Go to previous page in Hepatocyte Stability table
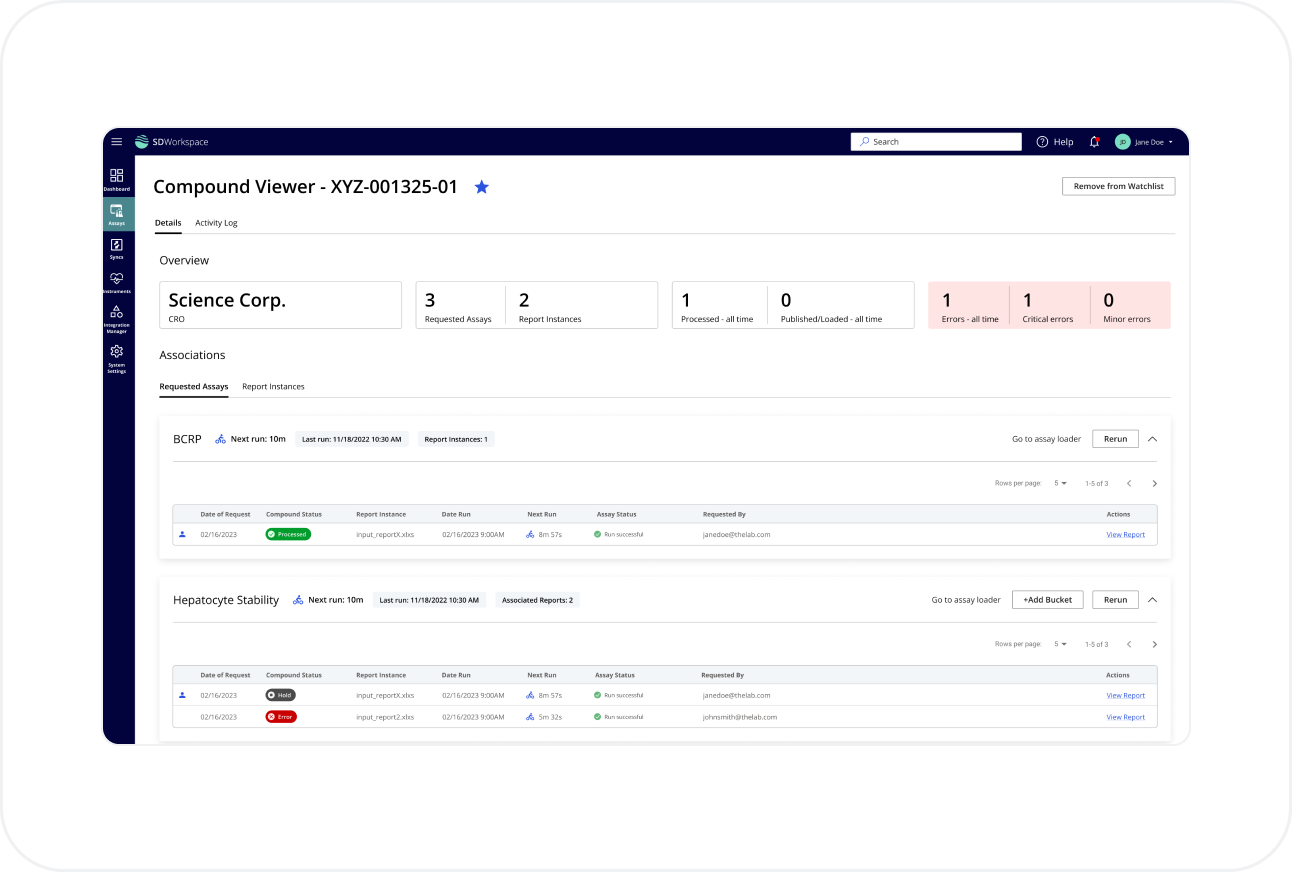 pos(1129,645)
